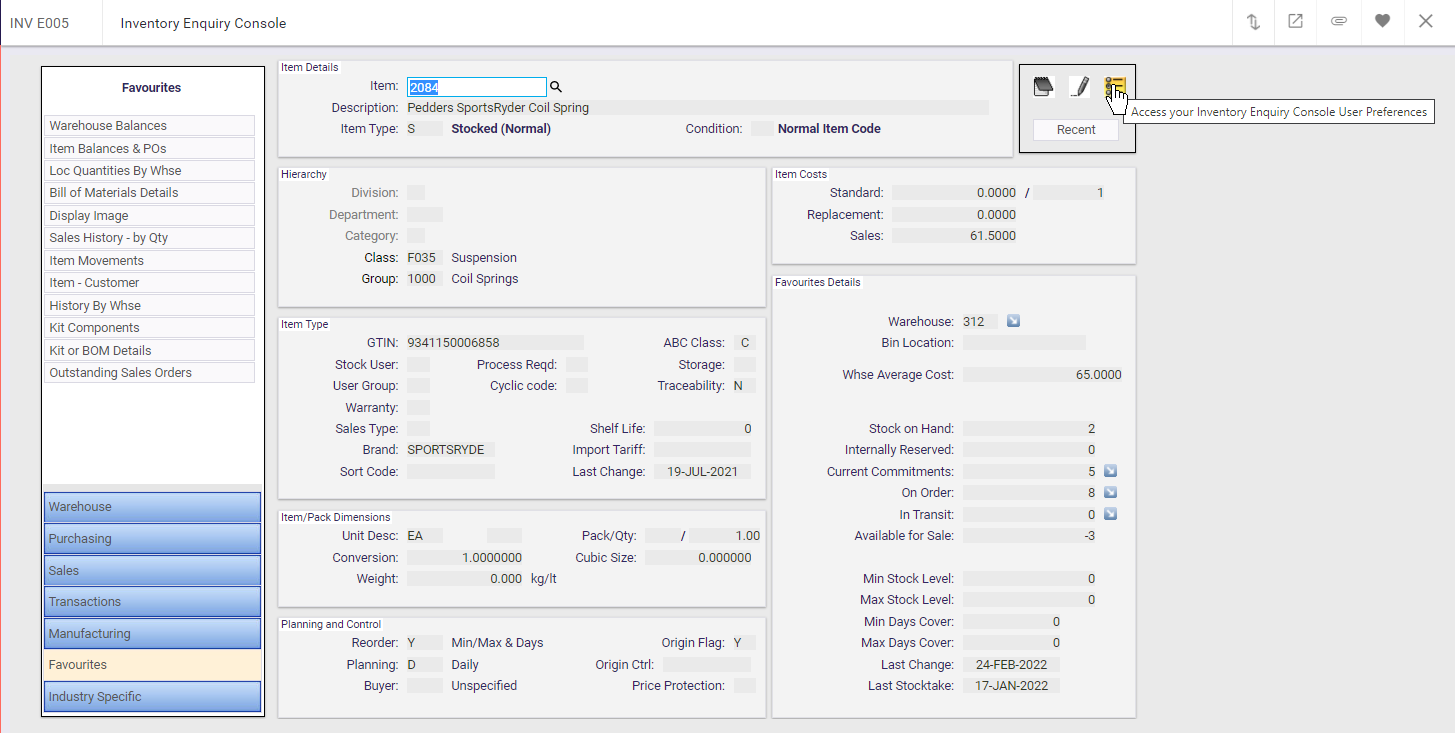Open console in new window icon
The height and width of the screenshot is (733, 1455).
click(1295, 21)
